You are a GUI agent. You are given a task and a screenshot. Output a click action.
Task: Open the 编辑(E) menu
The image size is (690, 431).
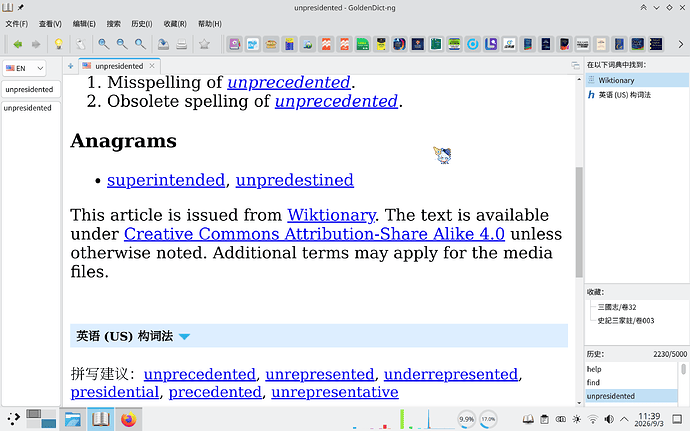pos(84,24)
